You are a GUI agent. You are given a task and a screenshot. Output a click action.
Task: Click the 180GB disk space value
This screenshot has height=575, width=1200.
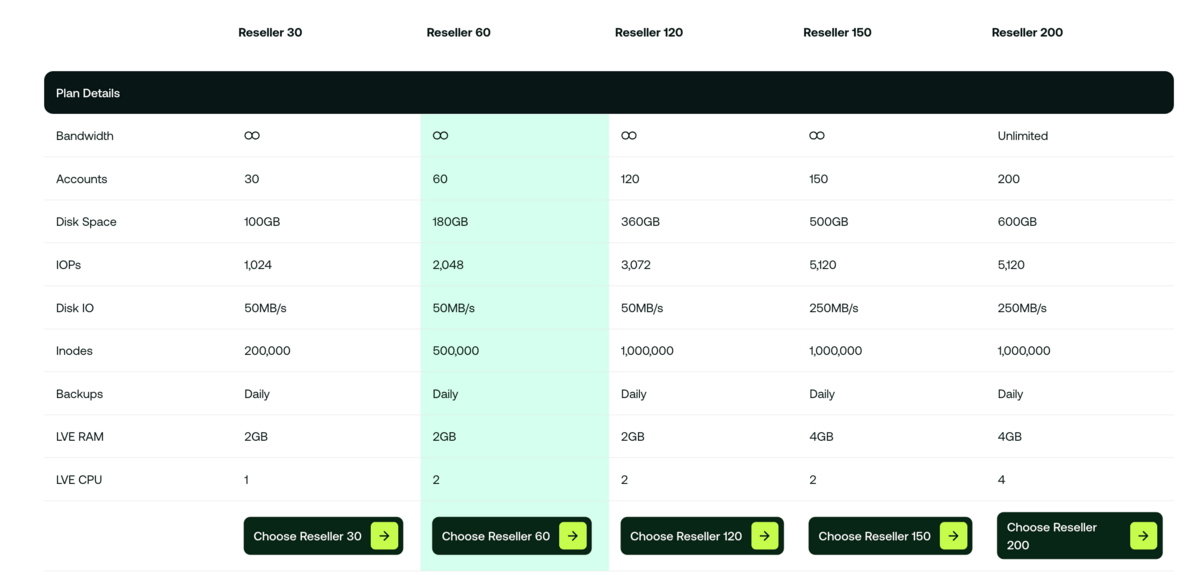tap(450, 222)
